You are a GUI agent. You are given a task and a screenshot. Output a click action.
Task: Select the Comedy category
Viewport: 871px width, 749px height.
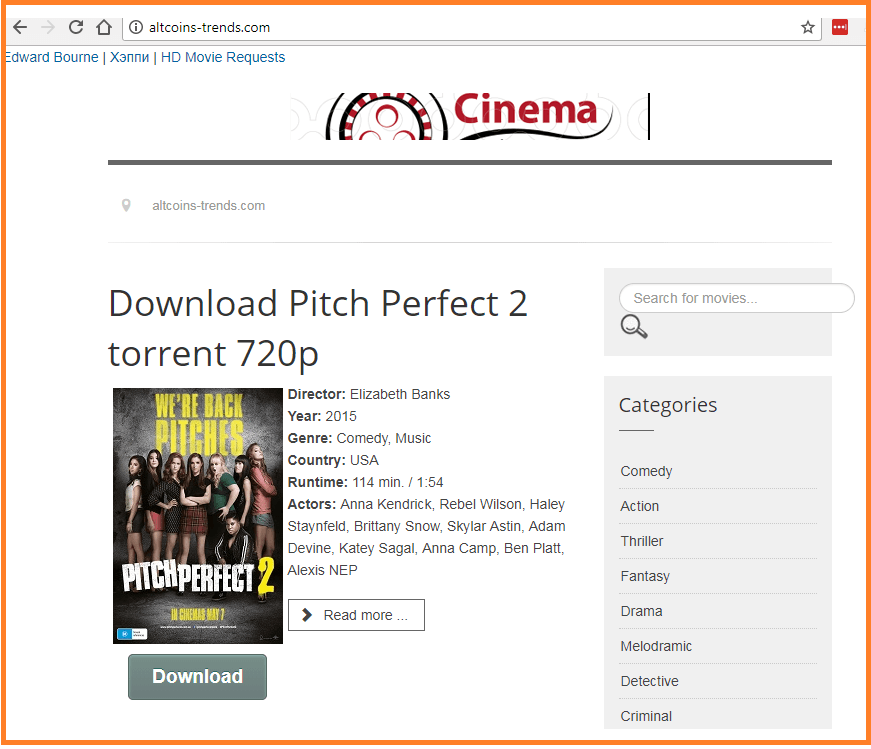[x=646, y=471]
